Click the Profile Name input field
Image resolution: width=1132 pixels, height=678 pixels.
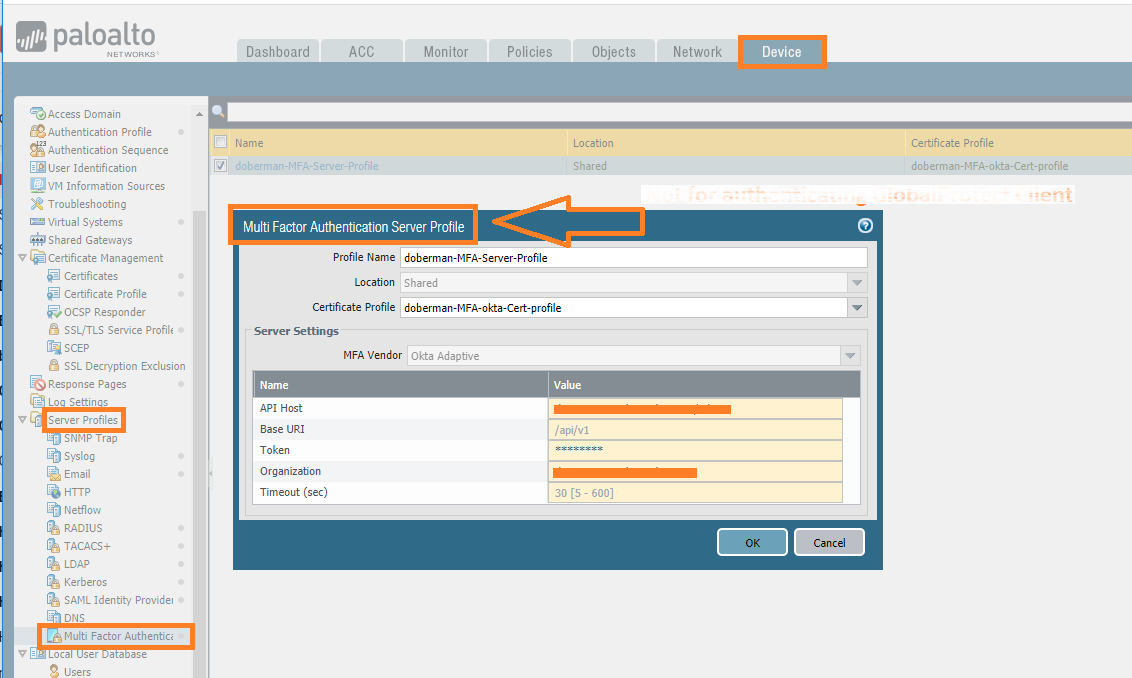634,258
